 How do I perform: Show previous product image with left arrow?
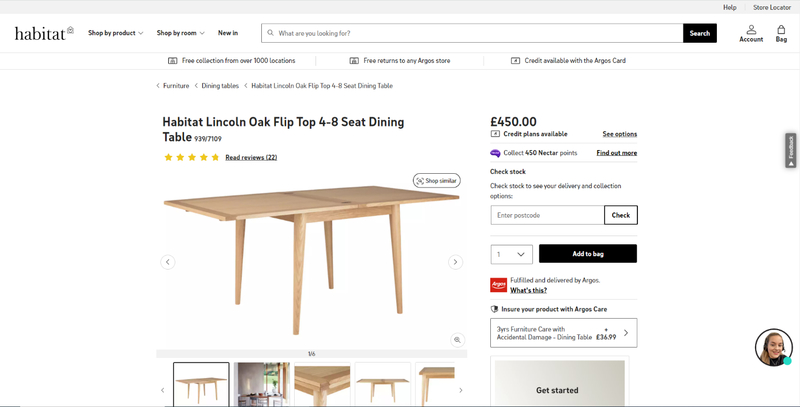tap(168, 262)
